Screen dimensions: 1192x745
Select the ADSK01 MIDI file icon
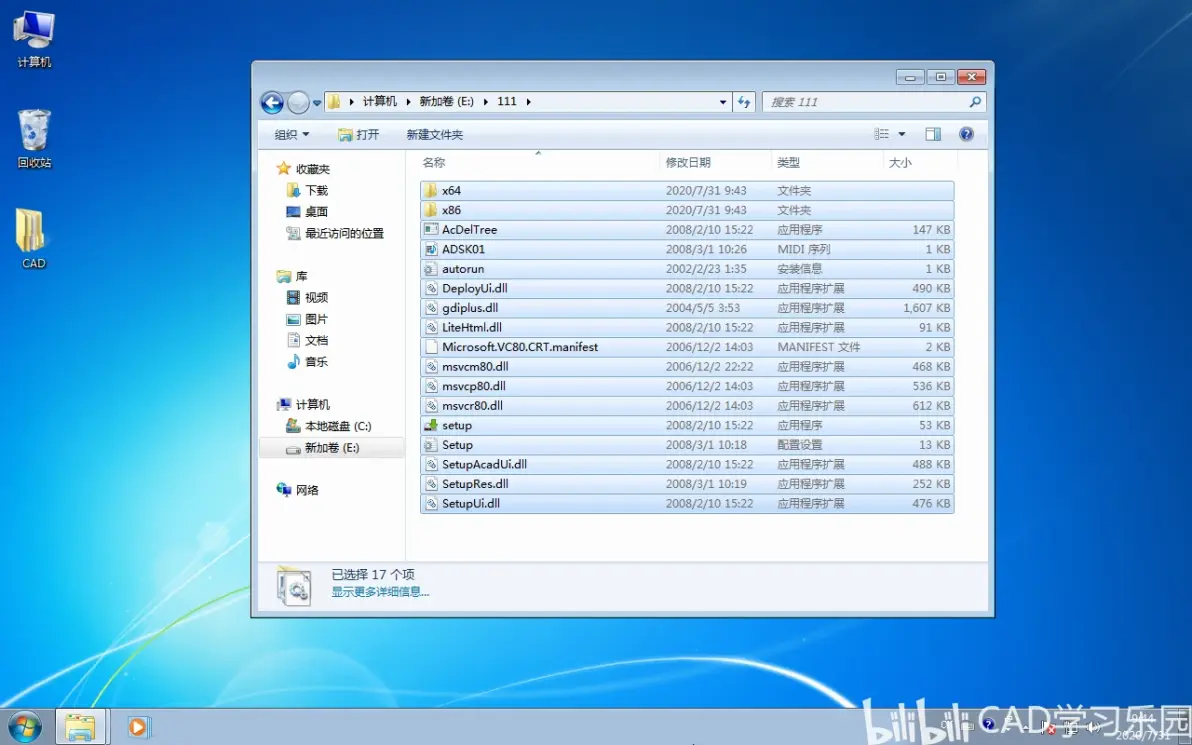[431, 249]
